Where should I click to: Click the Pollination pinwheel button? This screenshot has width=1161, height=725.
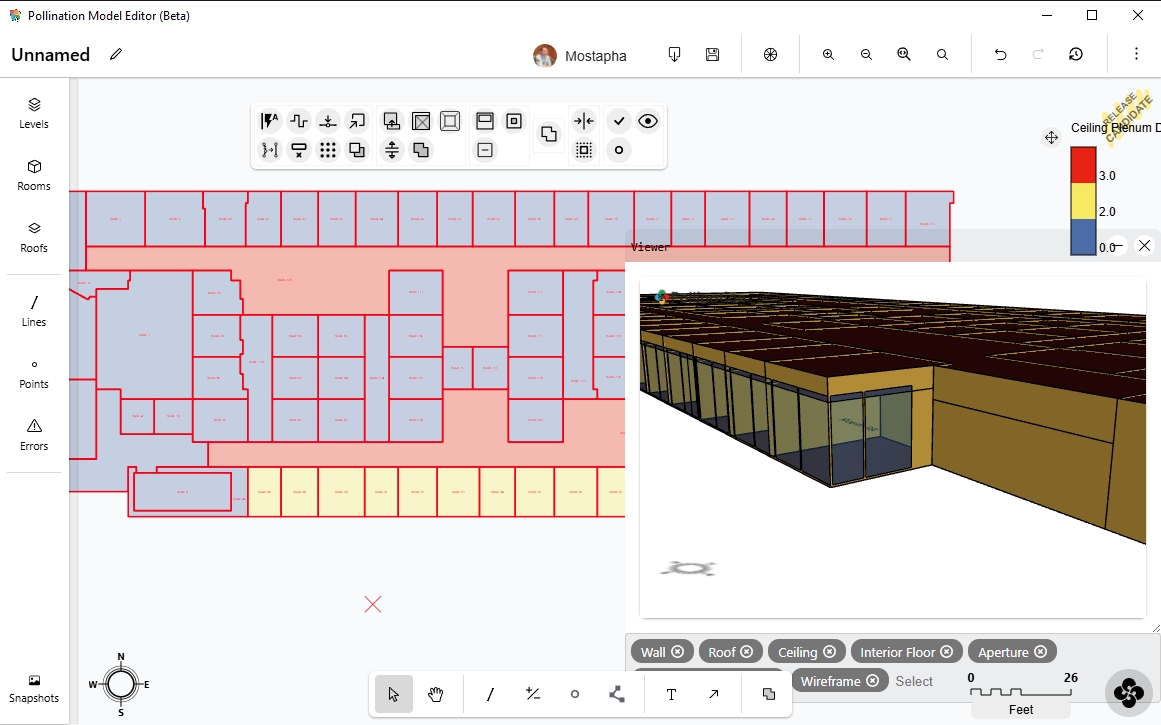1127,691
